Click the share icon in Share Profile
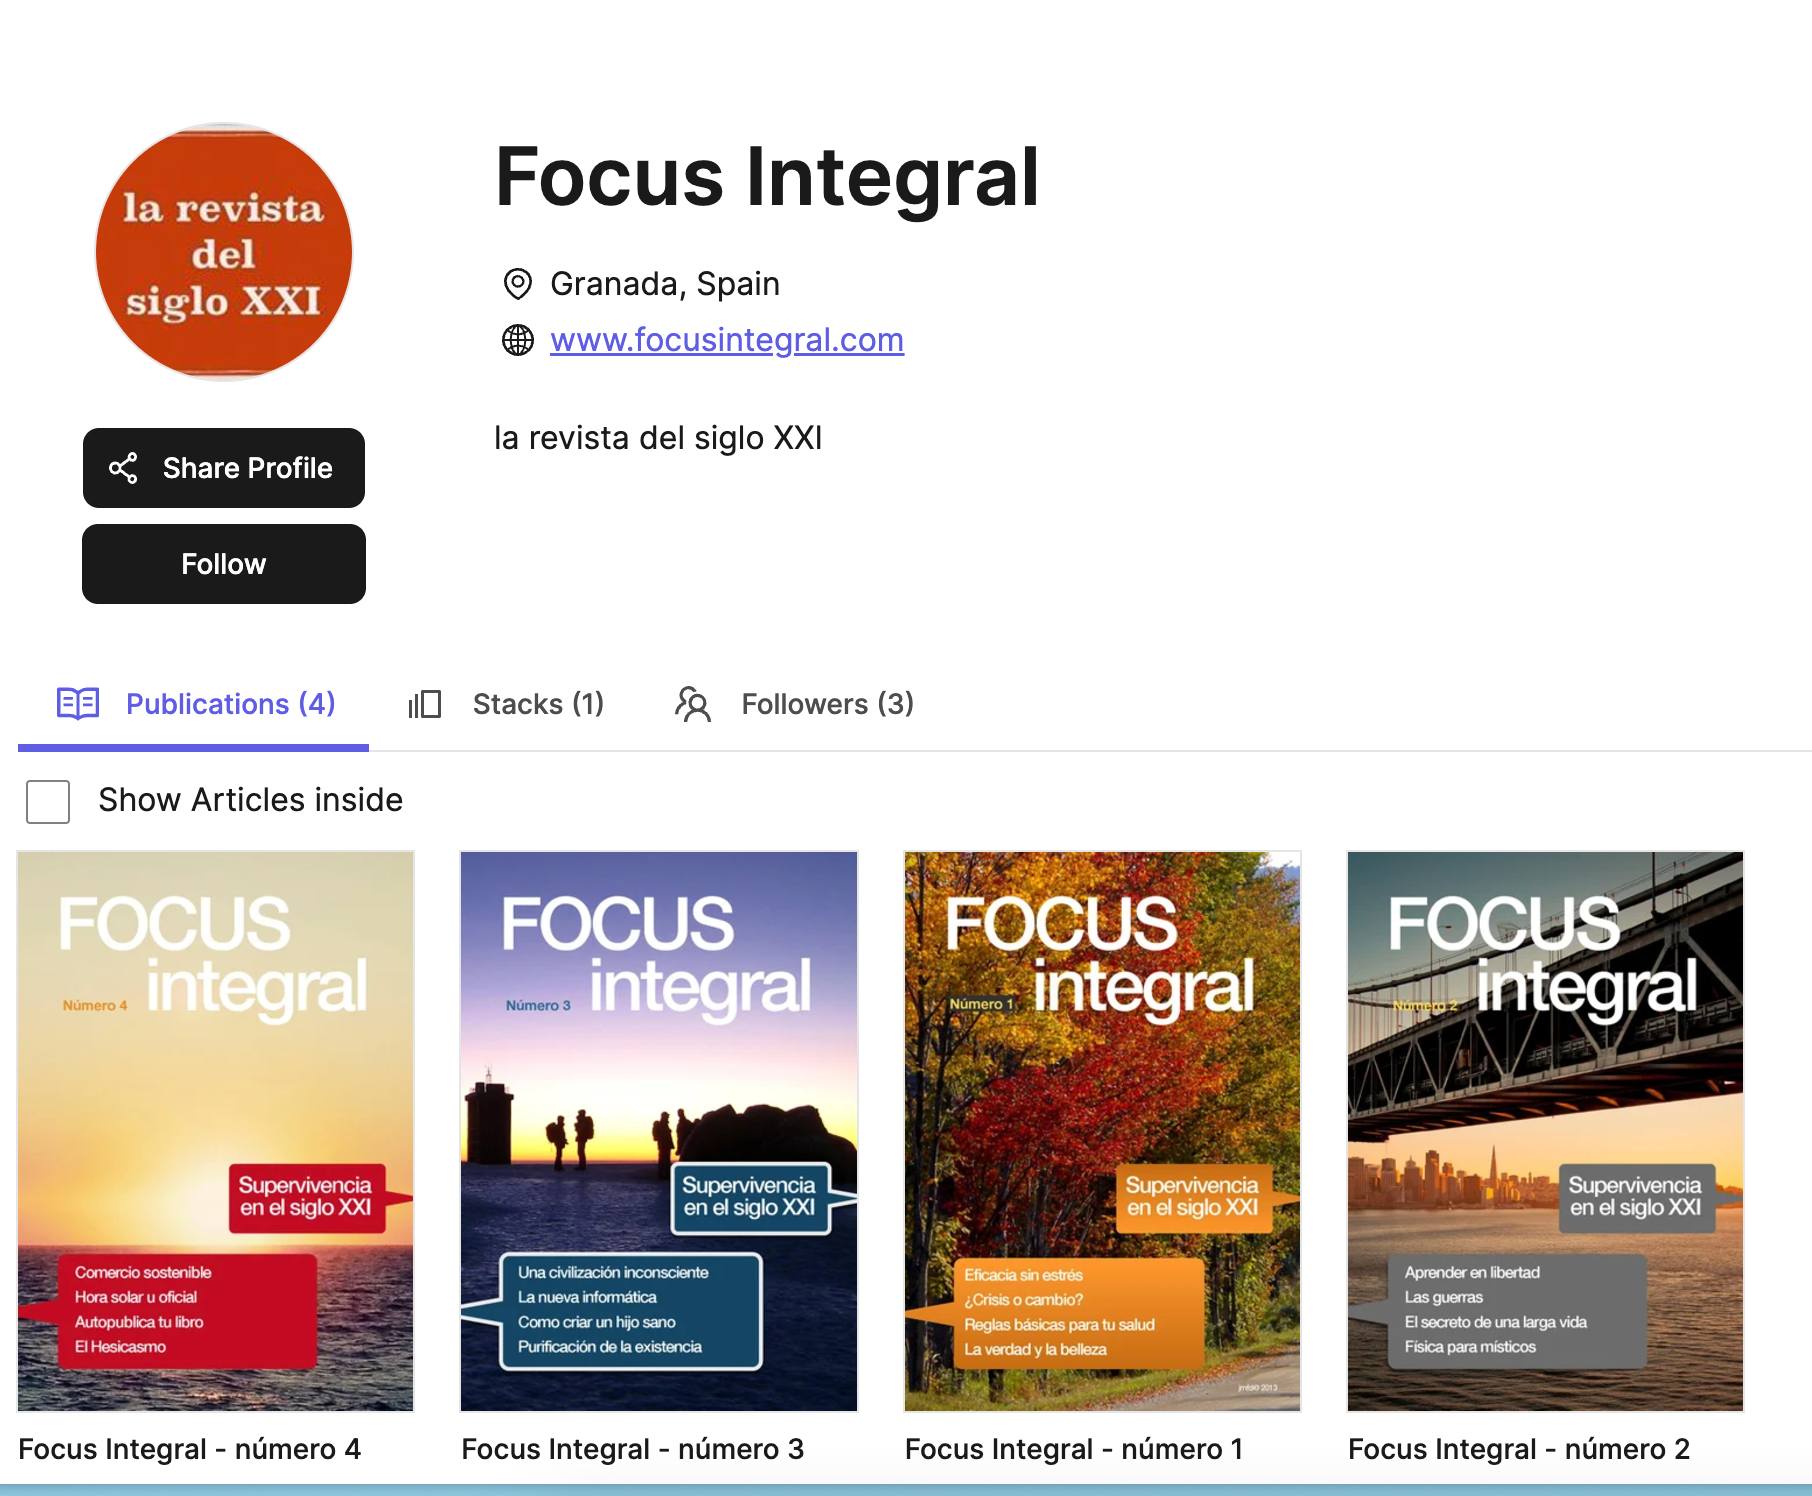The image size is (1812, 1496). [x=123, y=468]
